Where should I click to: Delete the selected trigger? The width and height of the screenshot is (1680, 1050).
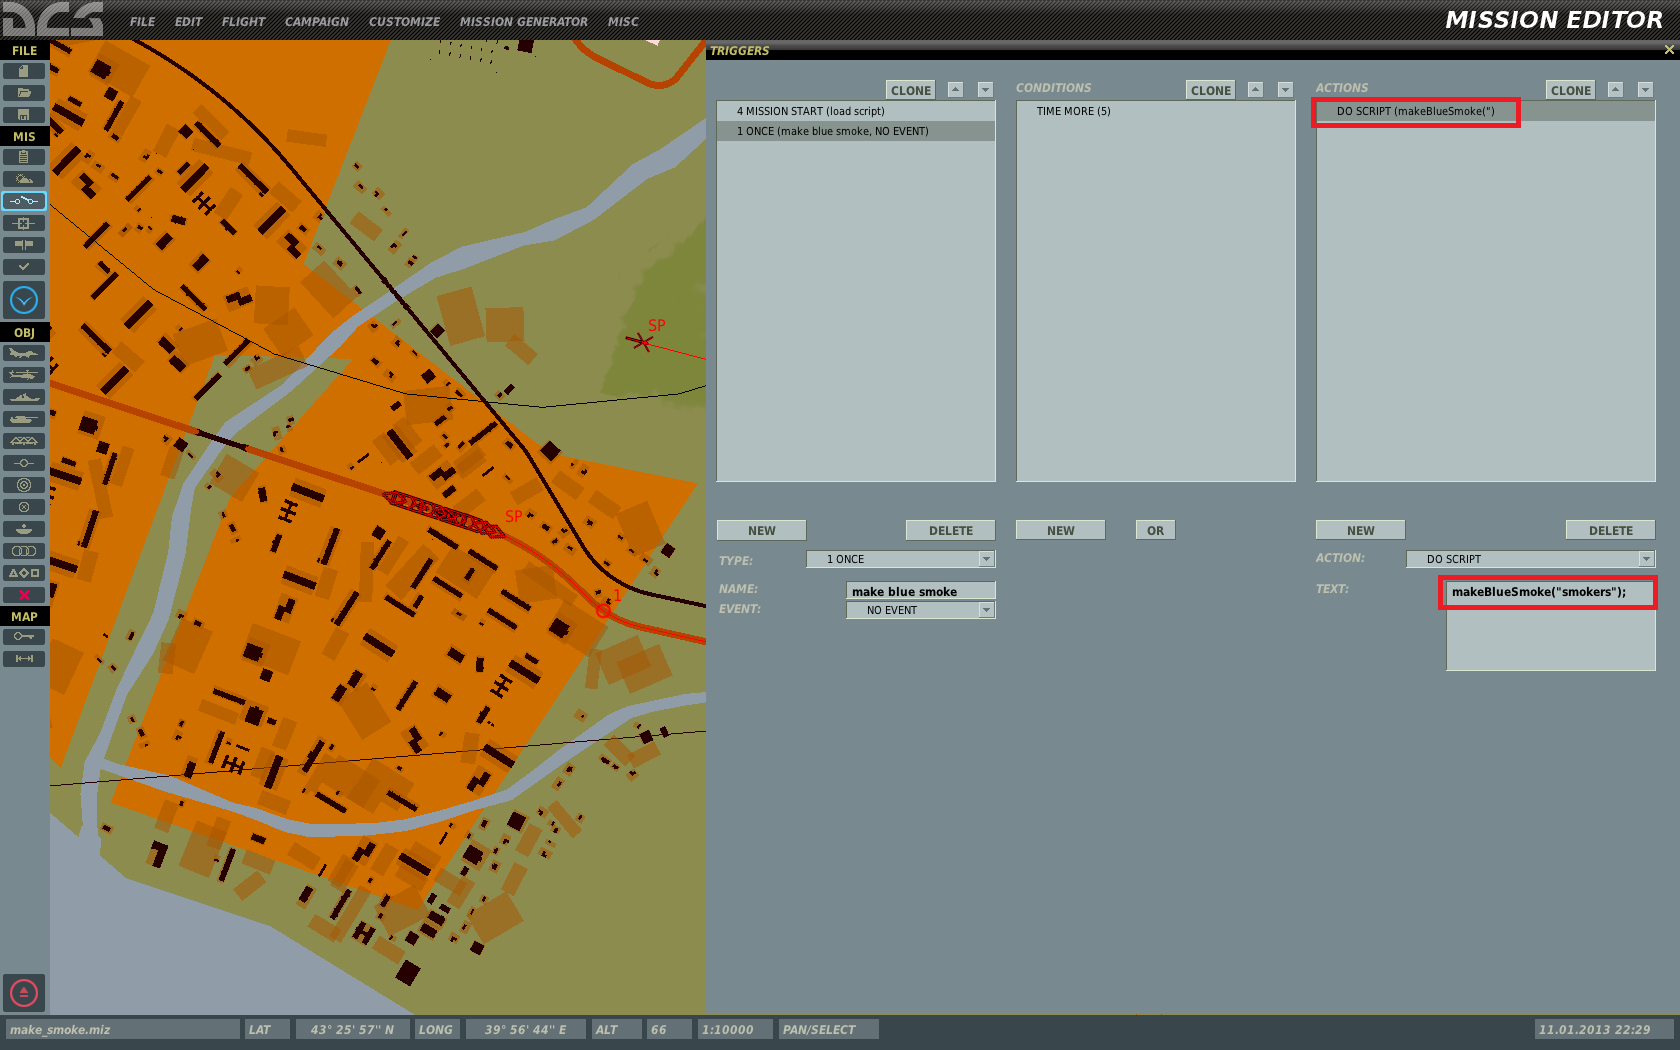951,530
